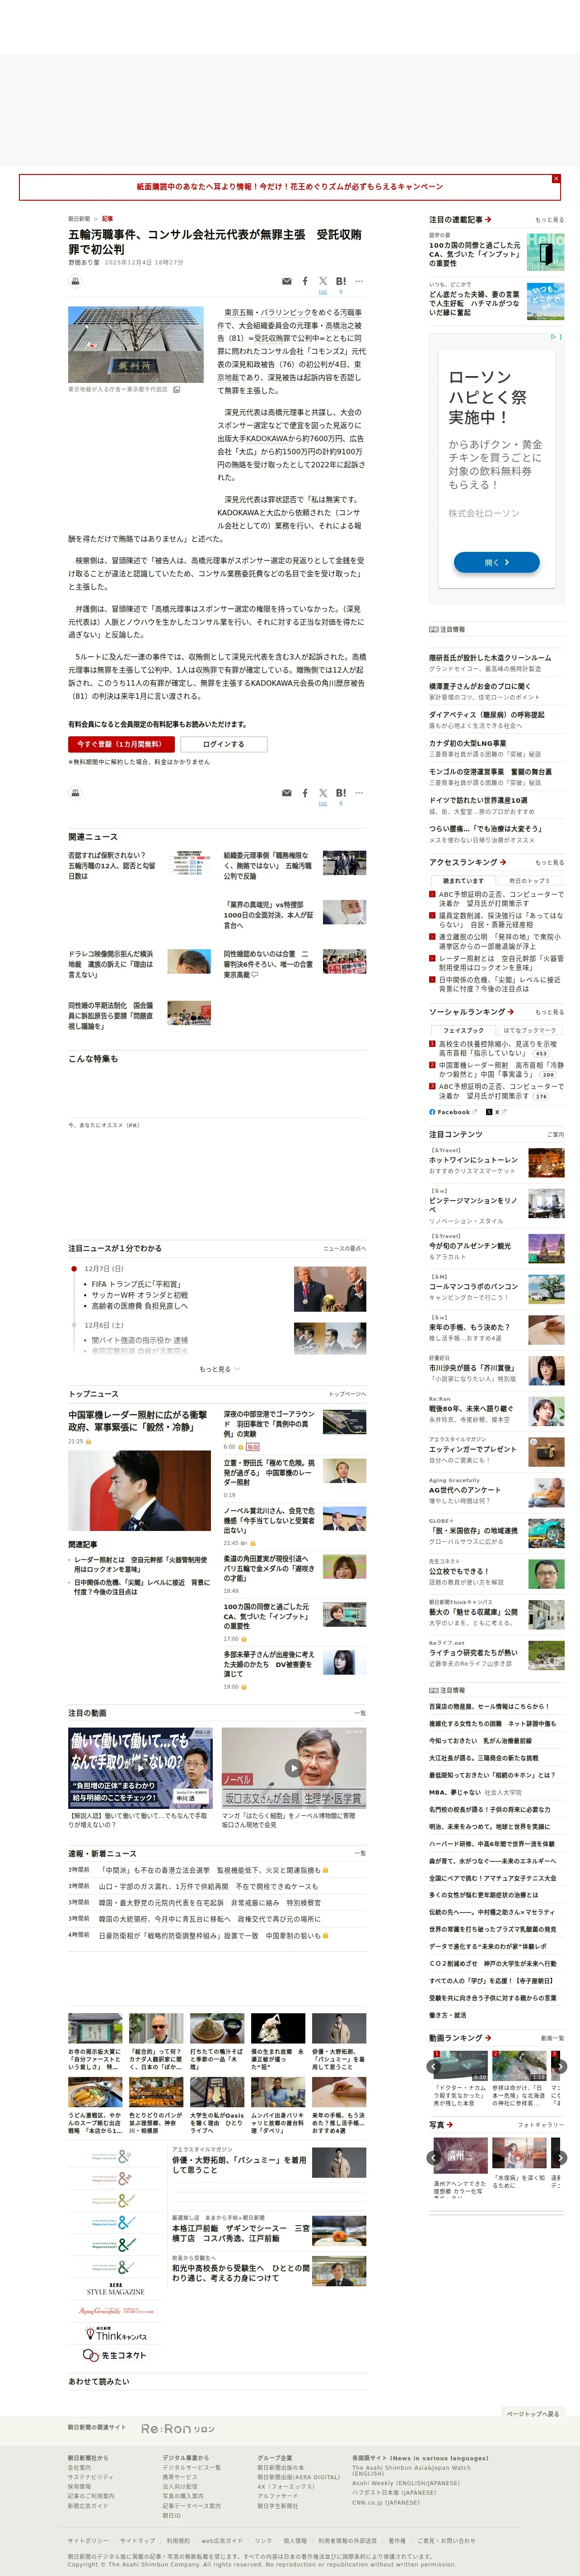Open Re:Ron logo link in footer
This screenshot has width=580, height=2576.
(x=177, y=2429)
